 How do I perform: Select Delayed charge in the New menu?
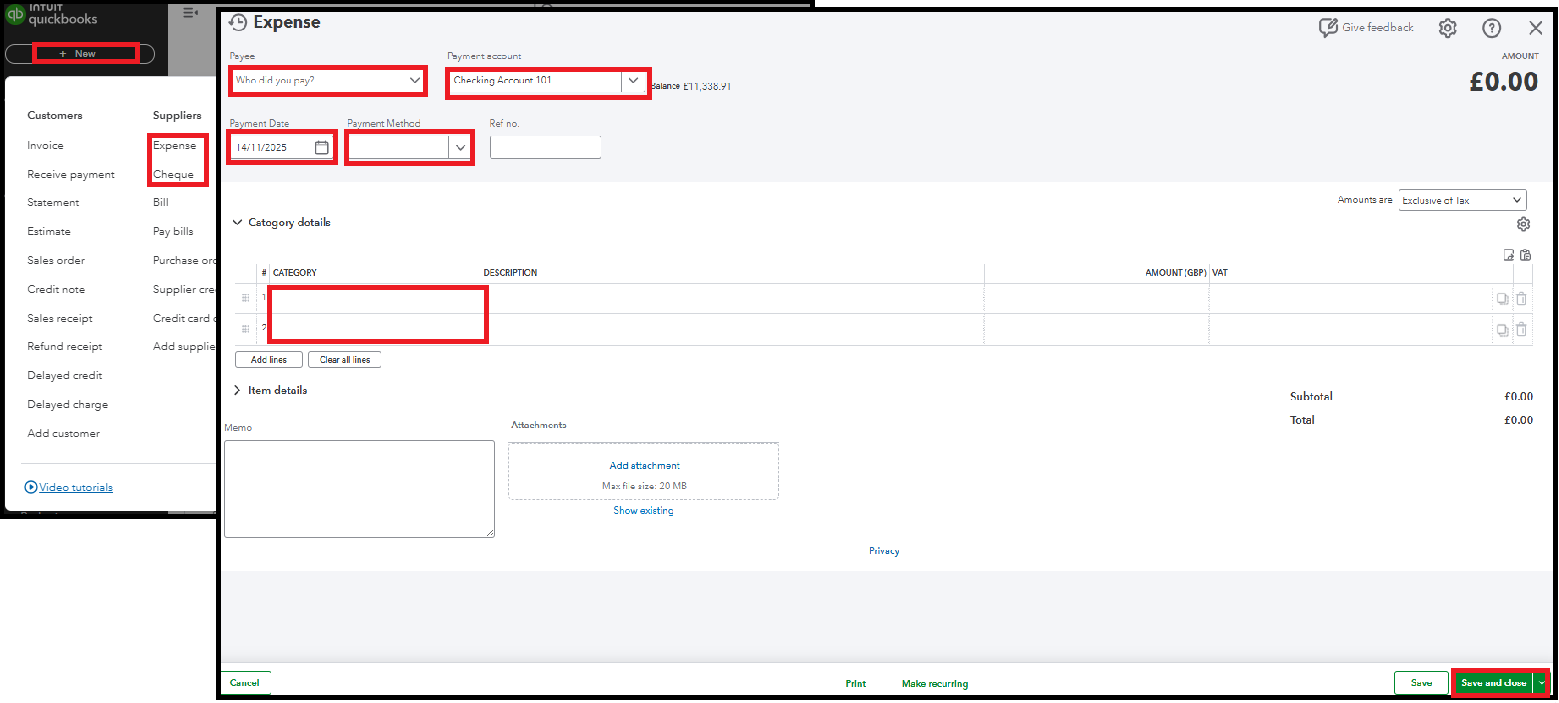pos(68,404)
